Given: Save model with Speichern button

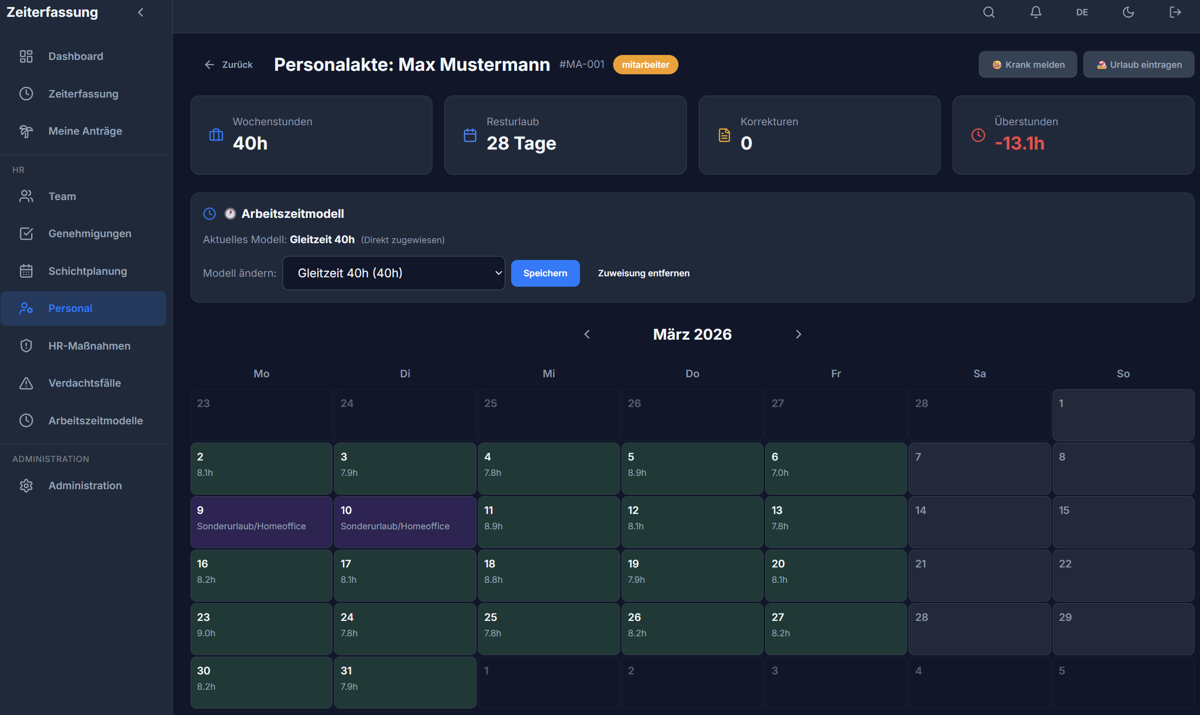Looking at the screenshot, I should [x=545, y=273].
